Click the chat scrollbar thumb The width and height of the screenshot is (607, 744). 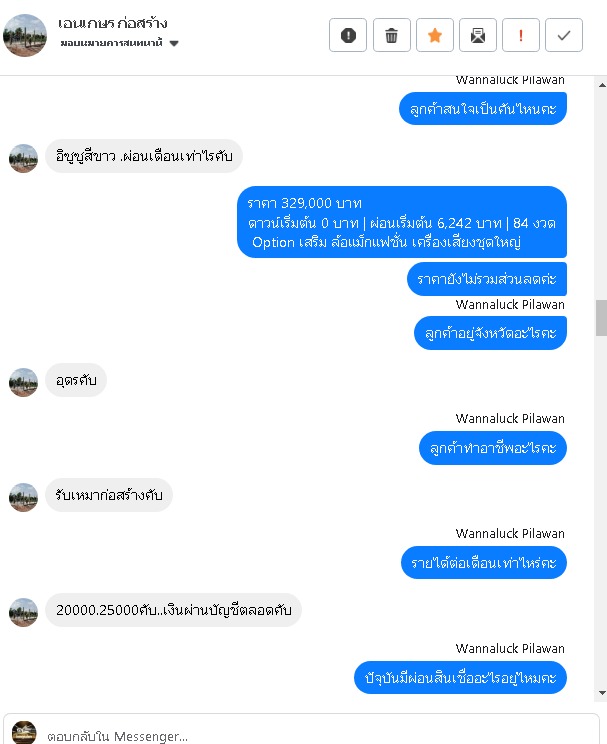601,318
